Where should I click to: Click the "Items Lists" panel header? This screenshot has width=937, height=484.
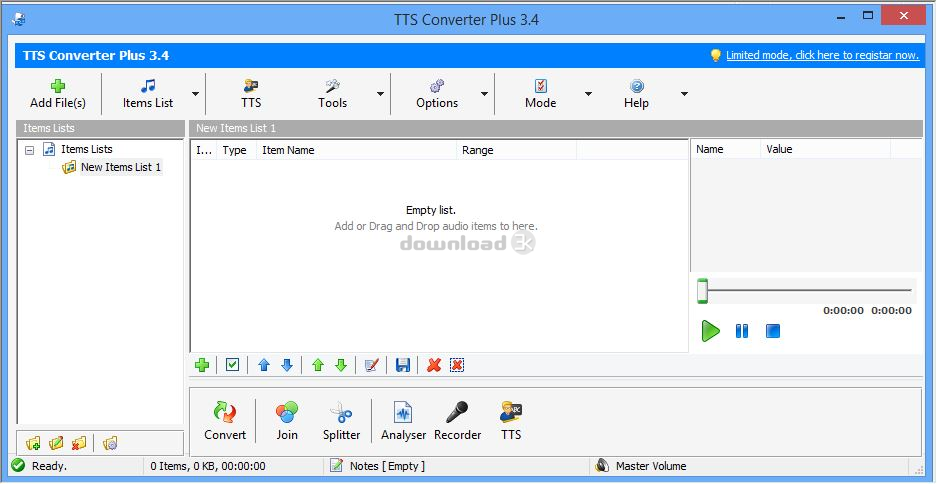[100, 128]
